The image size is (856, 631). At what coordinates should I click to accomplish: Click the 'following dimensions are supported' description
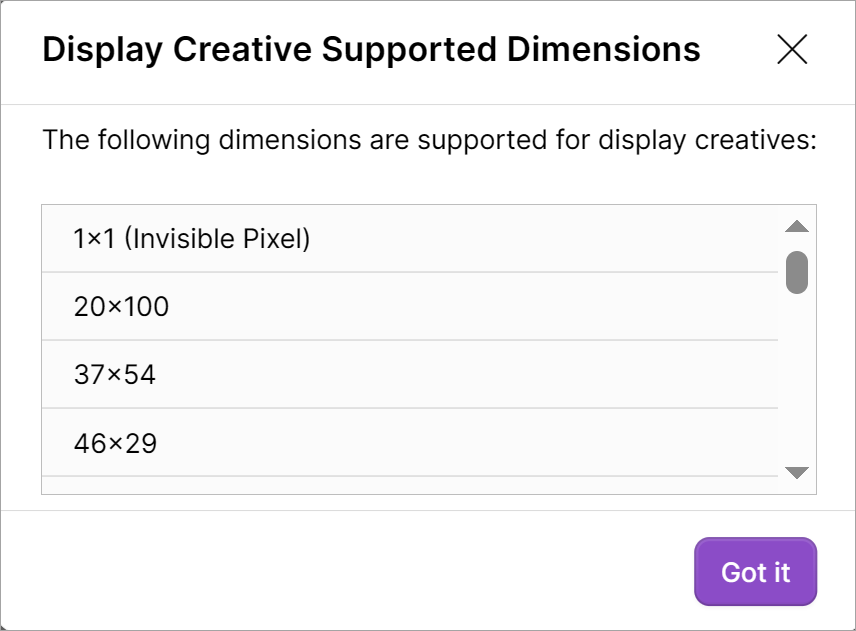click(x=430, y=139)
